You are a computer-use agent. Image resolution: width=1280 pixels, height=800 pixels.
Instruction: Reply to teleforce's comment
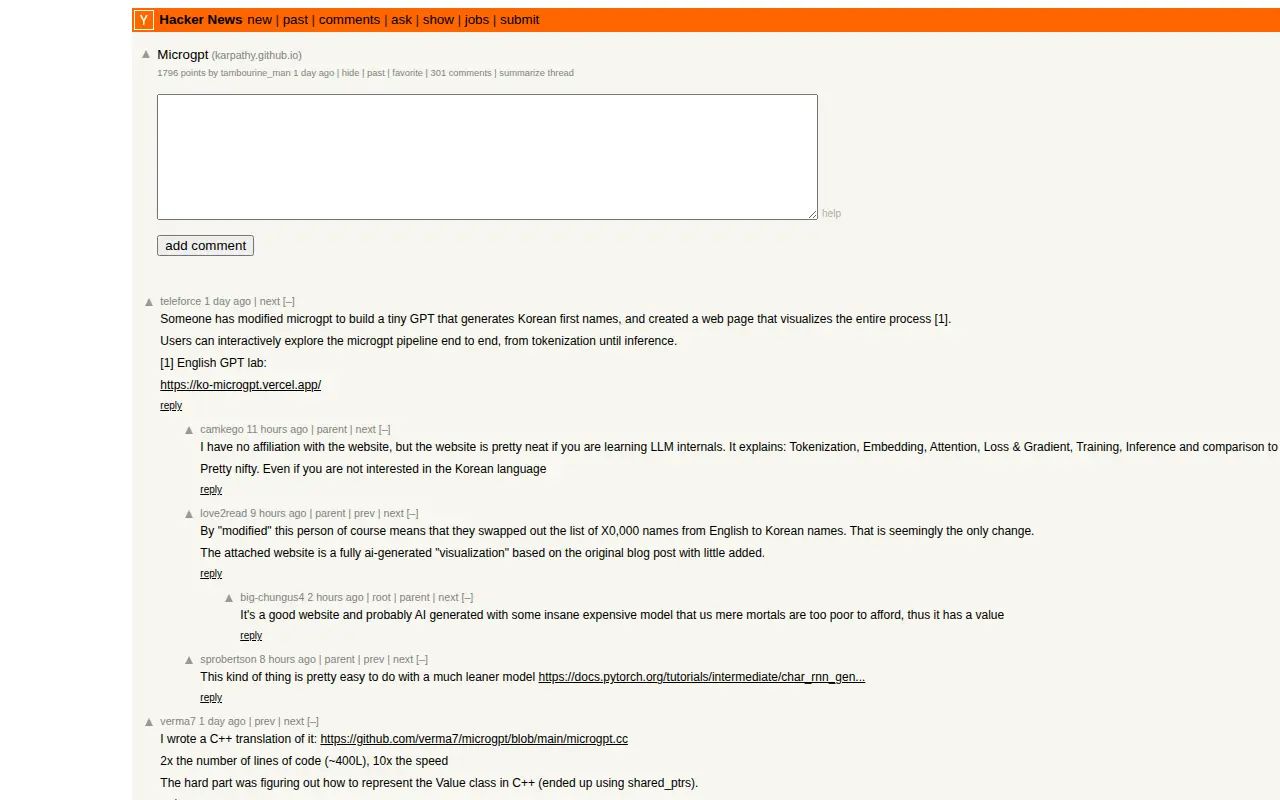pyautogui.click(x=171, y=406)
